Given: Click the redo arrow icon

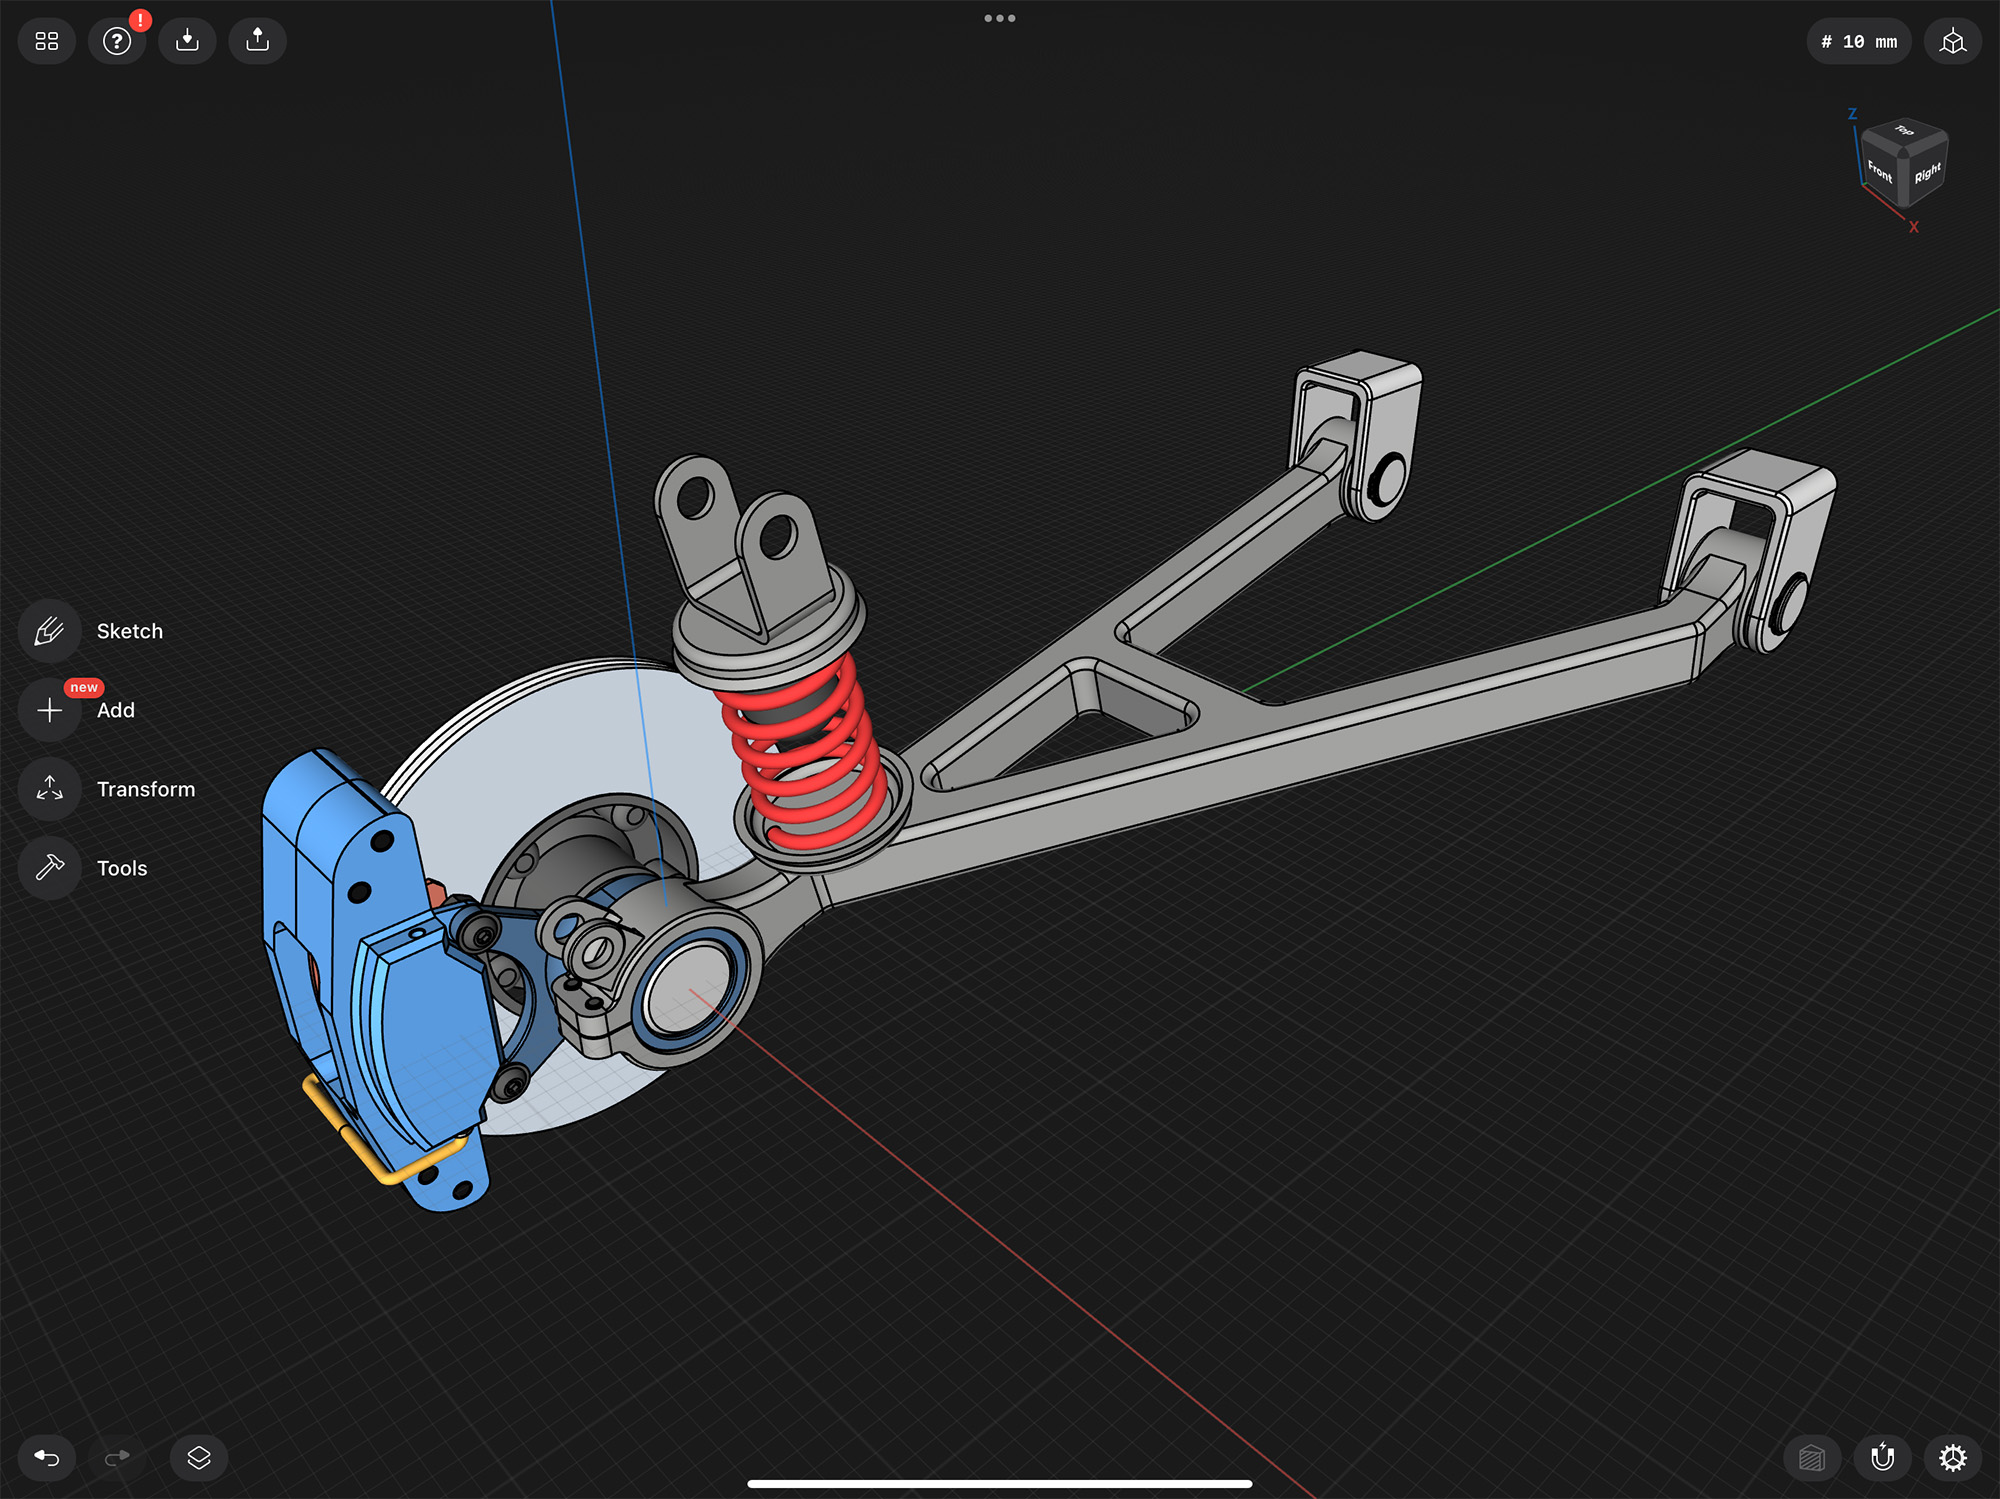Looking at the screenshot, I should tap(117, 1457).
